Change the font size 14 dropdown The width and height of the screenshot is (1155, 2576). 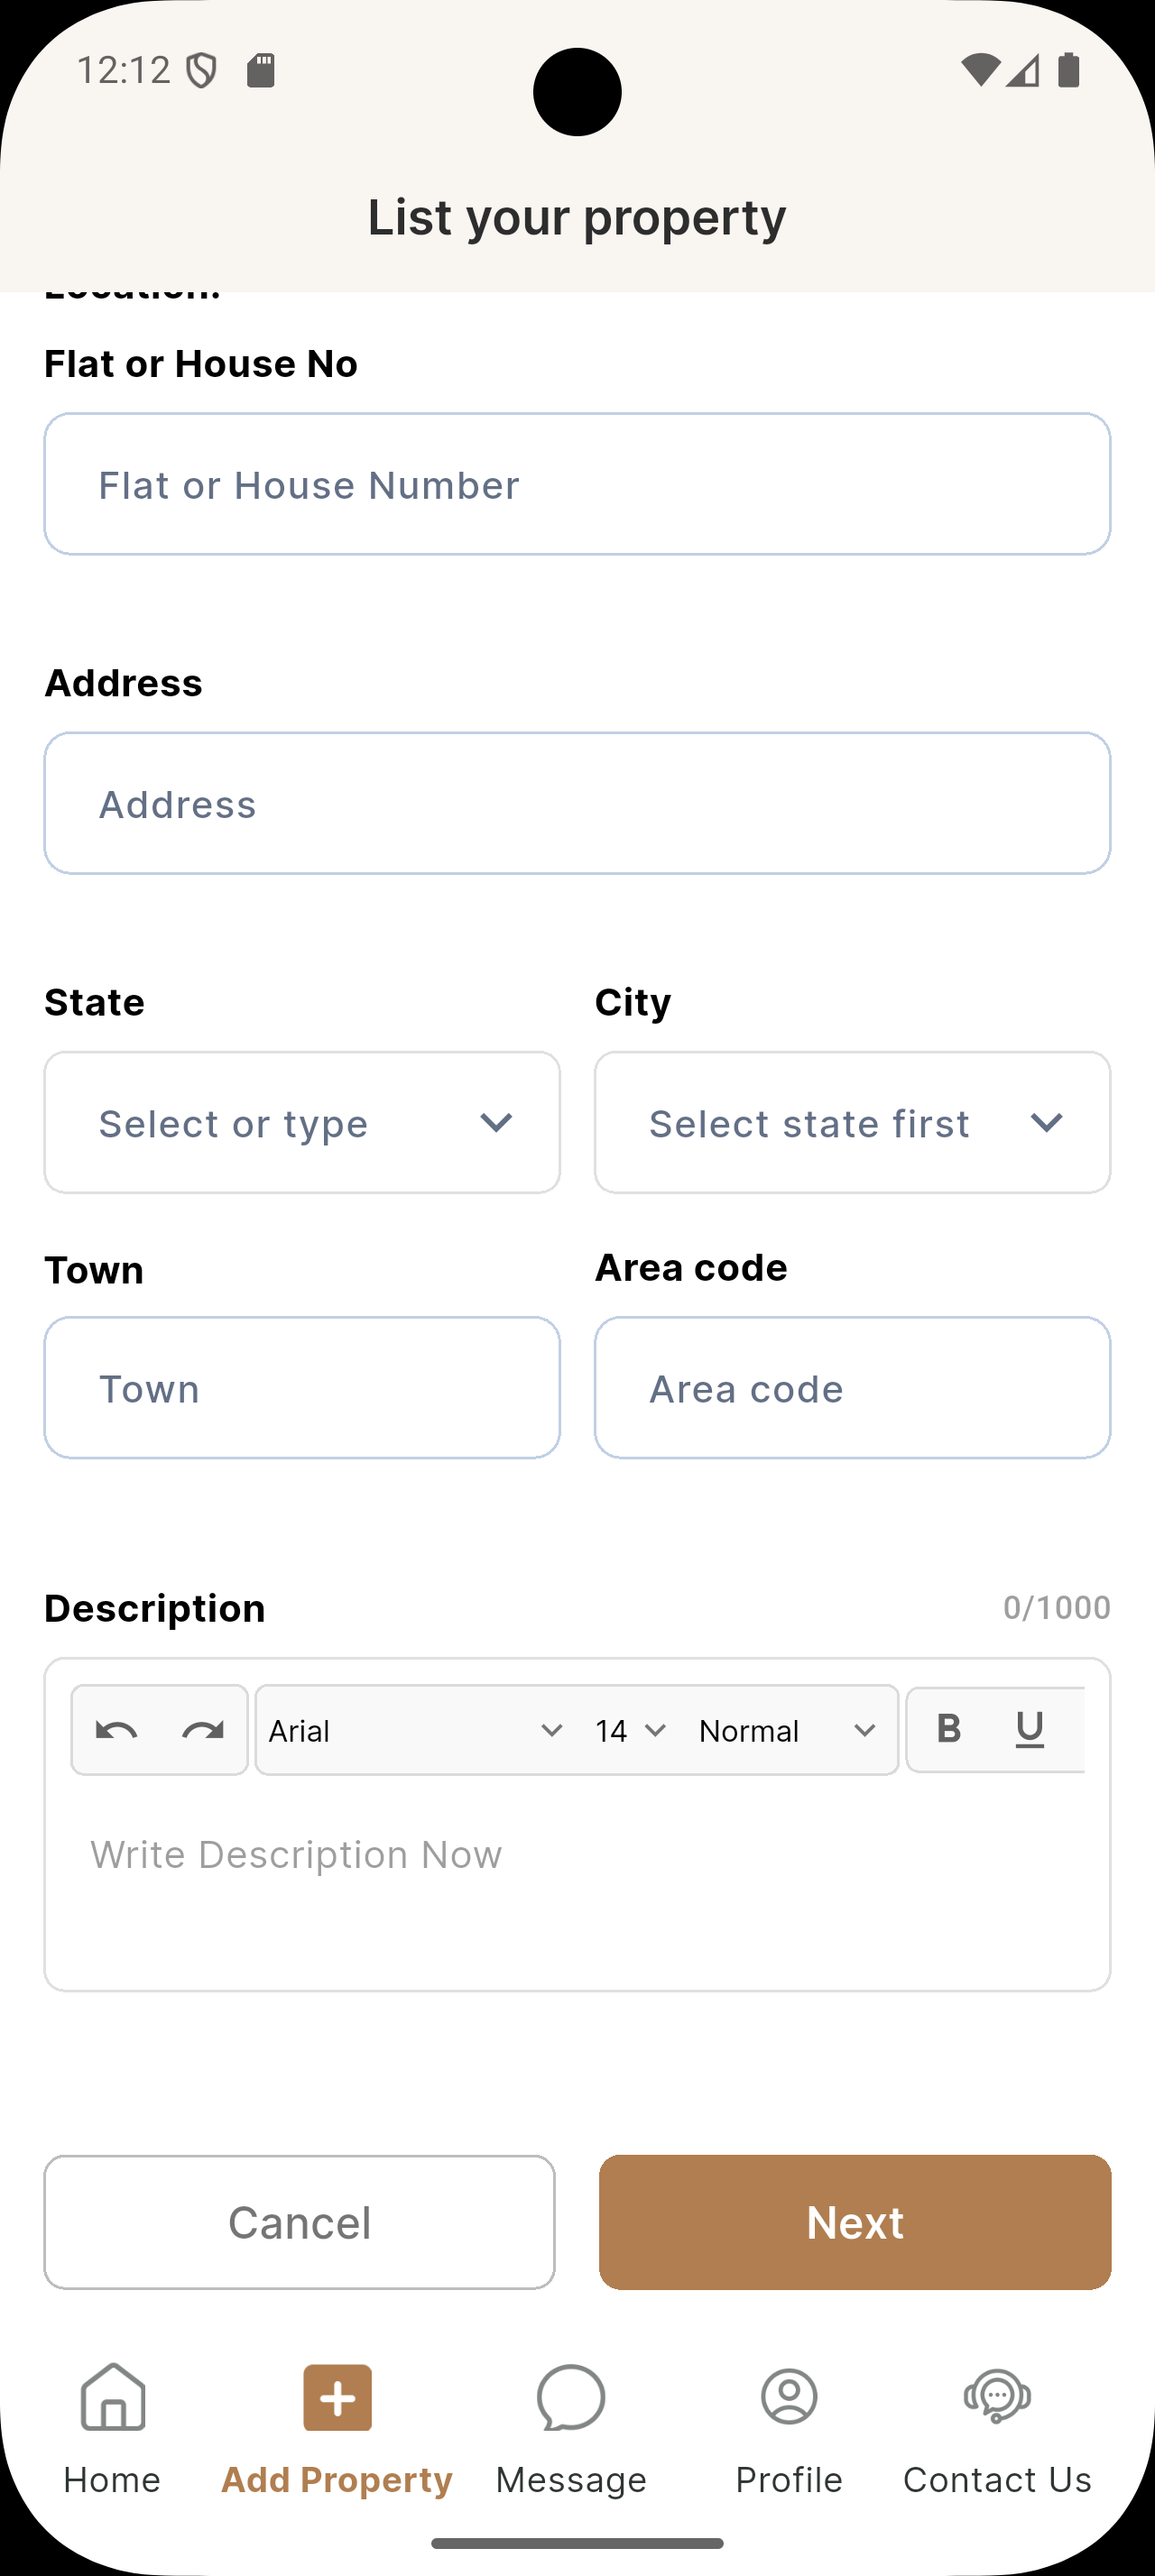(x=630, y=1730)
